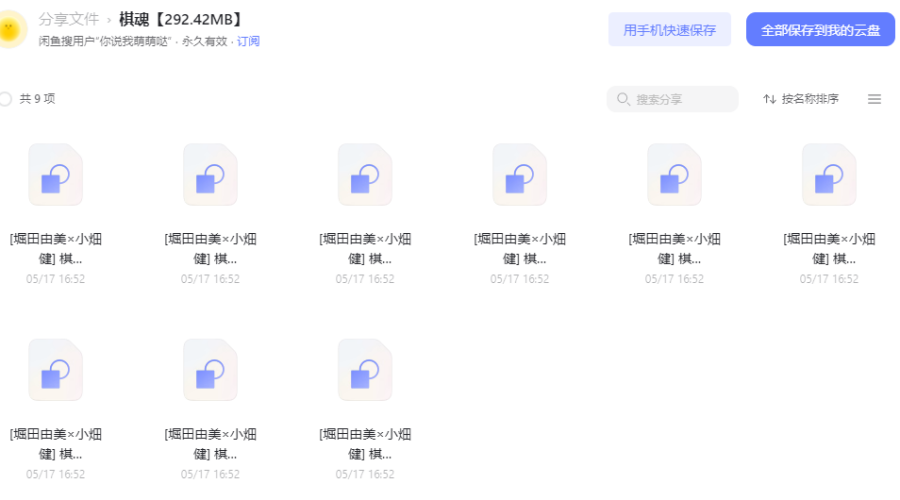Open the fifth file icon in top row
The height and width of the screenshot is (500, 900).
tap(674, 175)
